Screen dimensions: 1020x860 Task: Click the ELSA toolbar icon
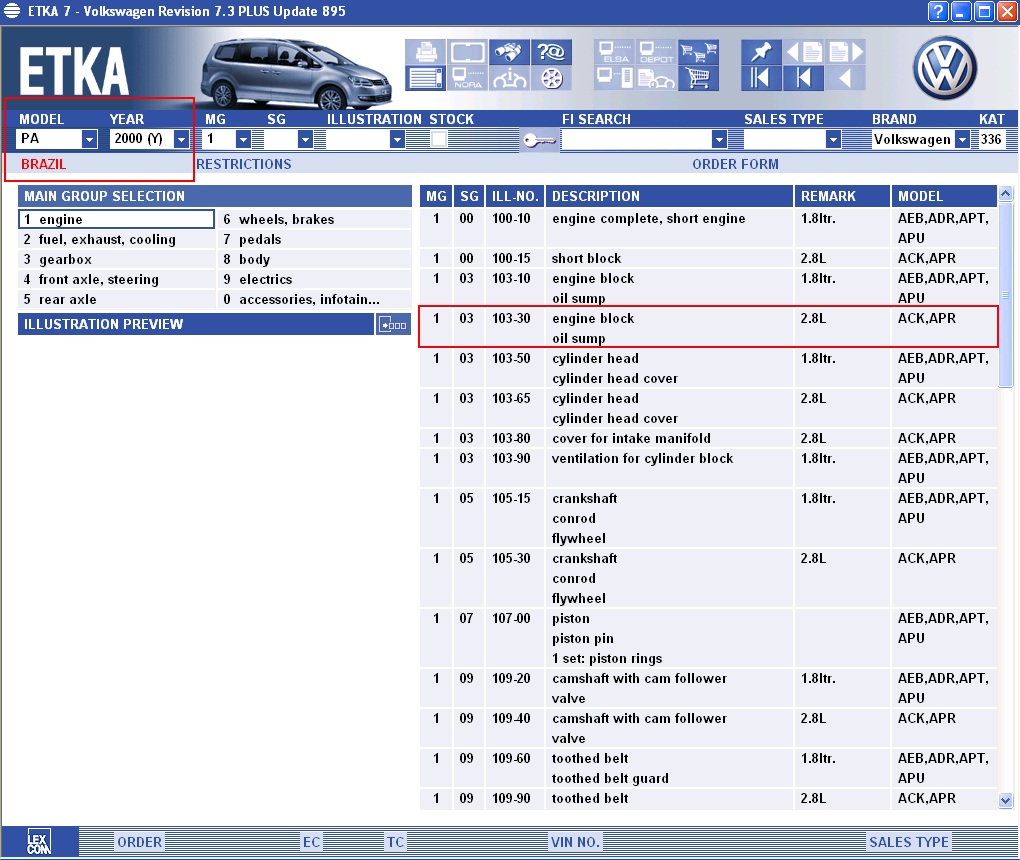point(613,51)
